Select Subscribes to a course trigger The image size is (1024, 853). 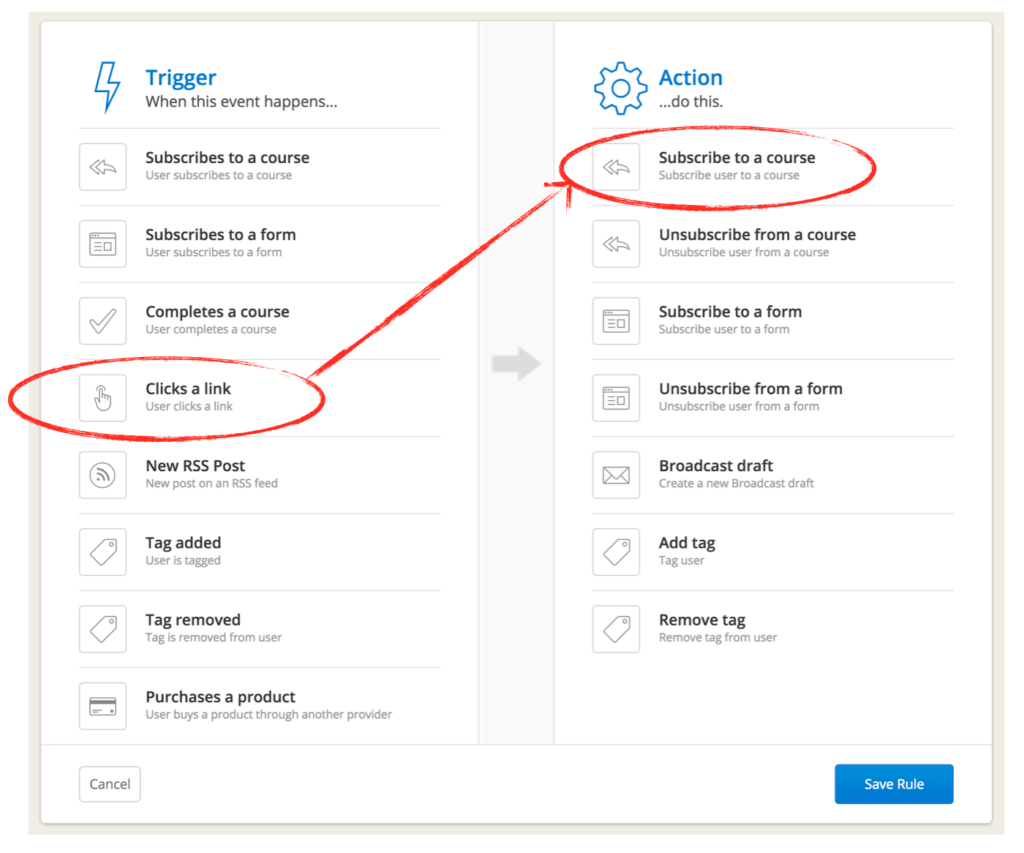point(227,166)
